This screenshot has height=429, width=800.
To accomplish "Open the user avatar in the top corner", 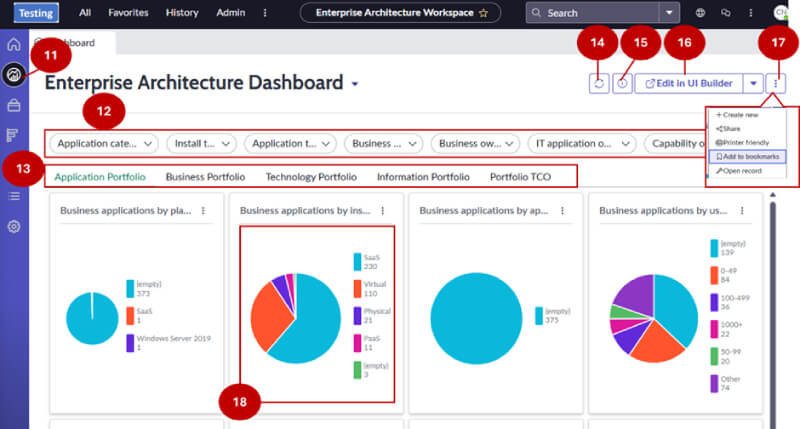I will click(x=781, y=13).
